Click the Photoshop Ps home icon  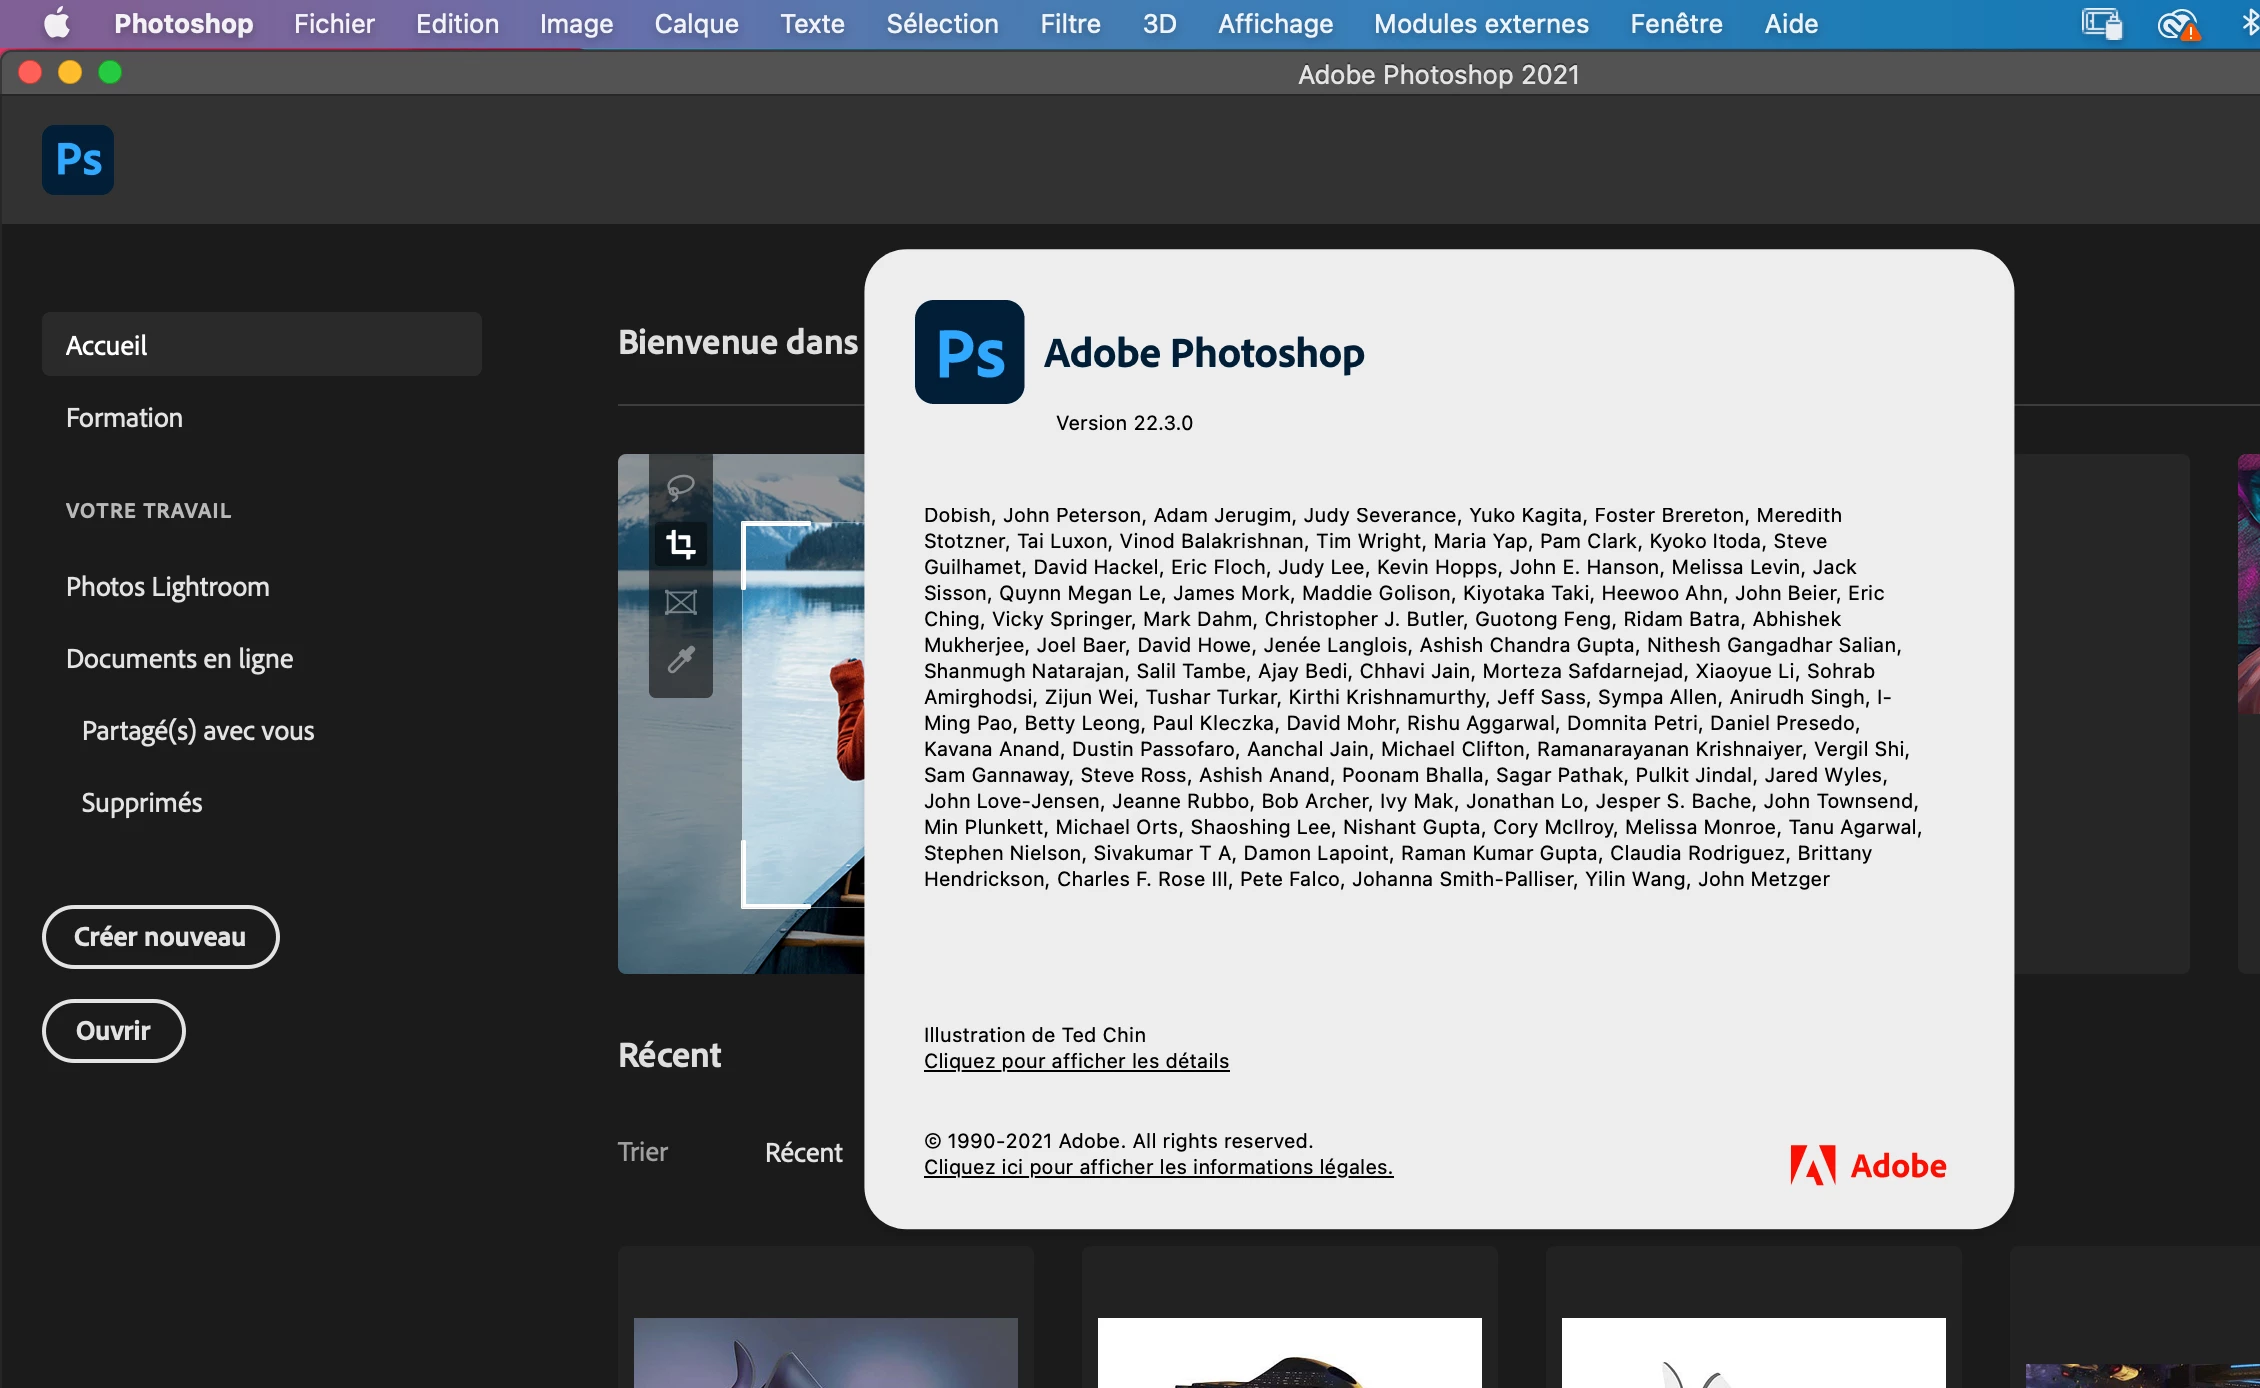point(78,160)
